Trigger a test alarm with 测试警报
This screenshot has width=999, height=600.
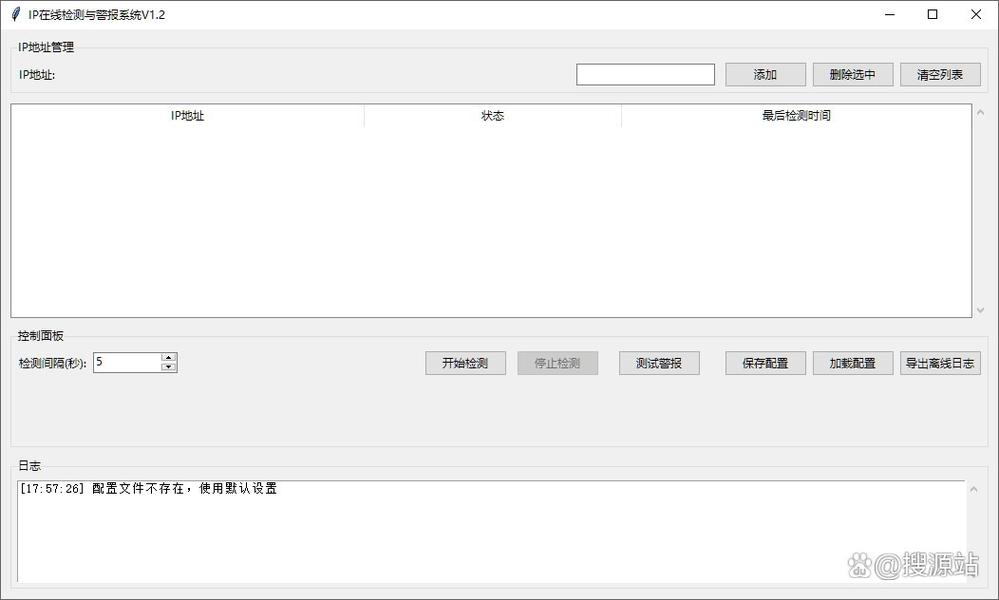pos(659,363)
